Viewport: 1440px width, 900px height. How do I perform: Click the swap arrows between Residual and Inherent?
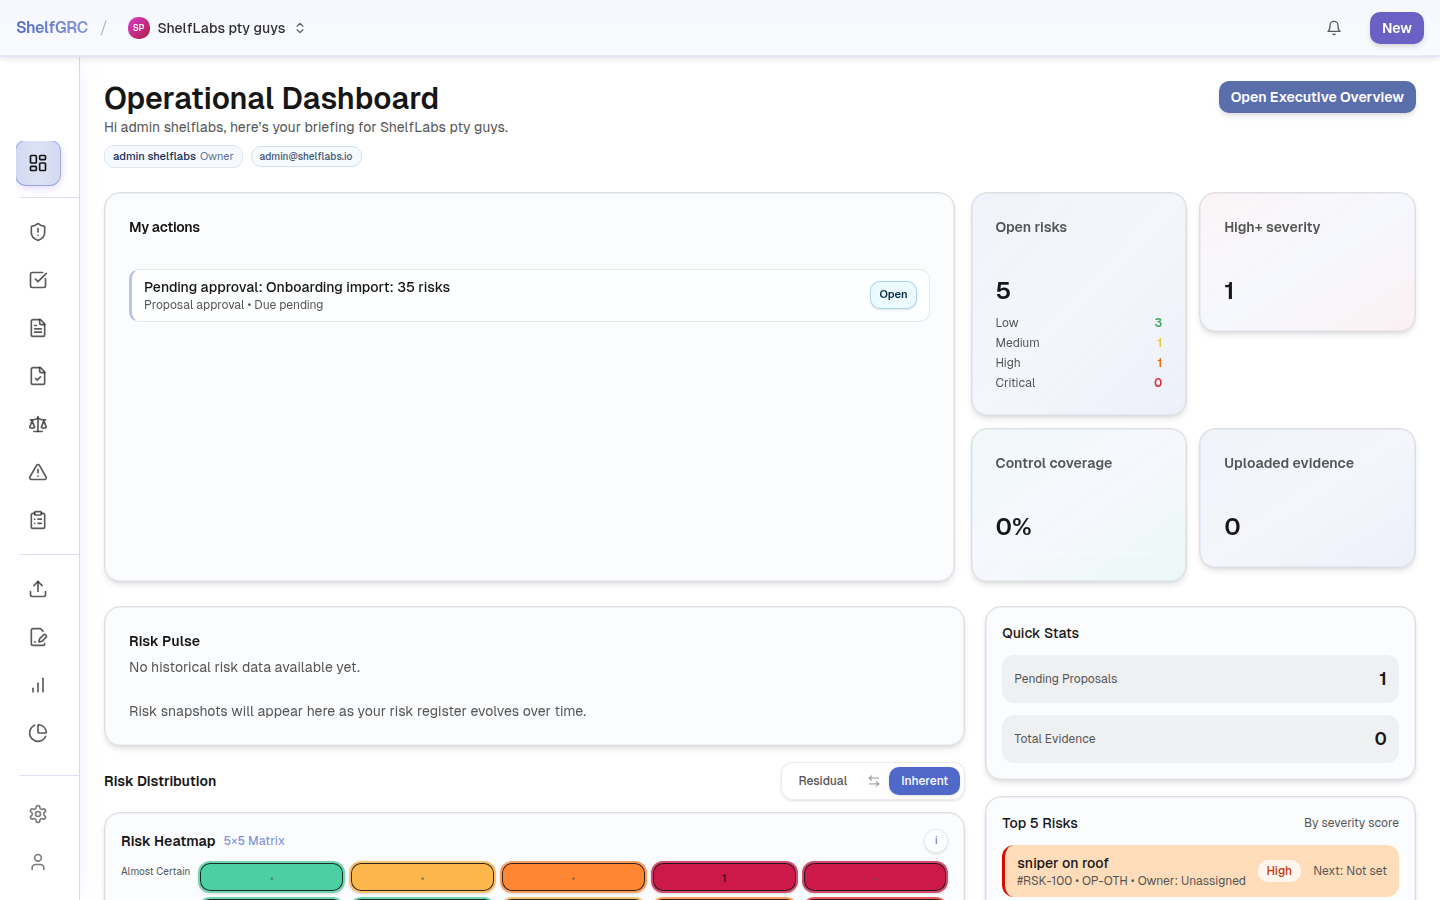(x=874, y=781)
